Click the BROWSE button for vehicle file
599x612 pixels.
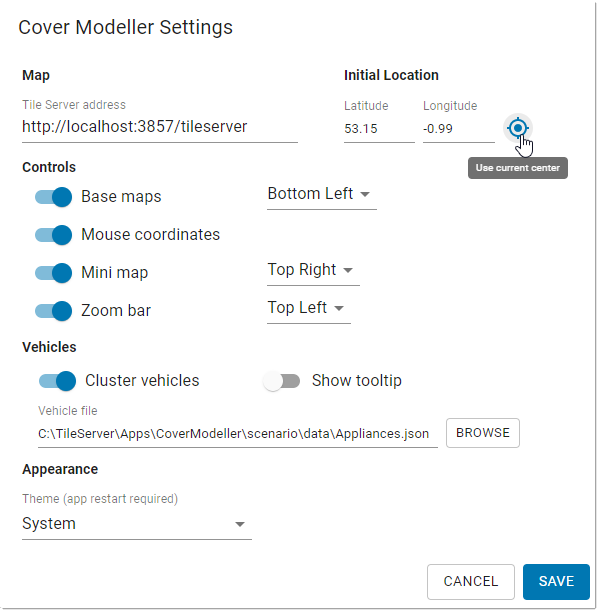(x=483, y=433)
